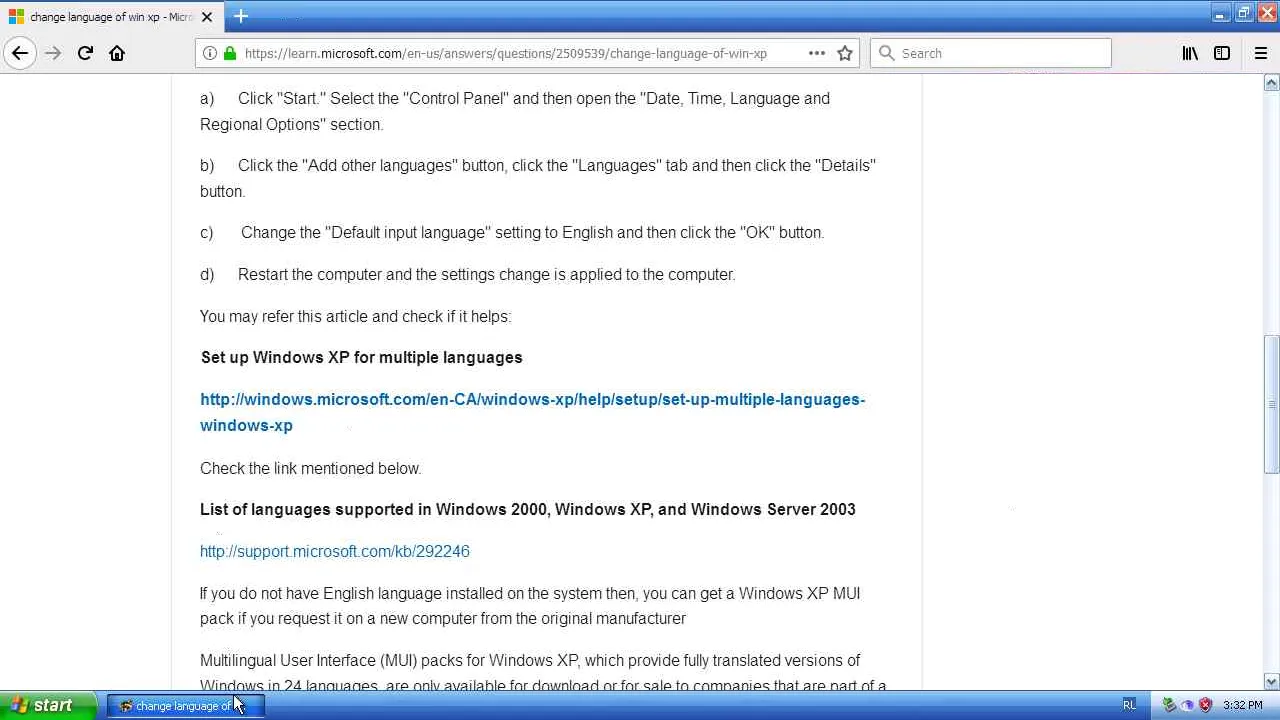Restore down the browser window

(x=1243, y=14)
